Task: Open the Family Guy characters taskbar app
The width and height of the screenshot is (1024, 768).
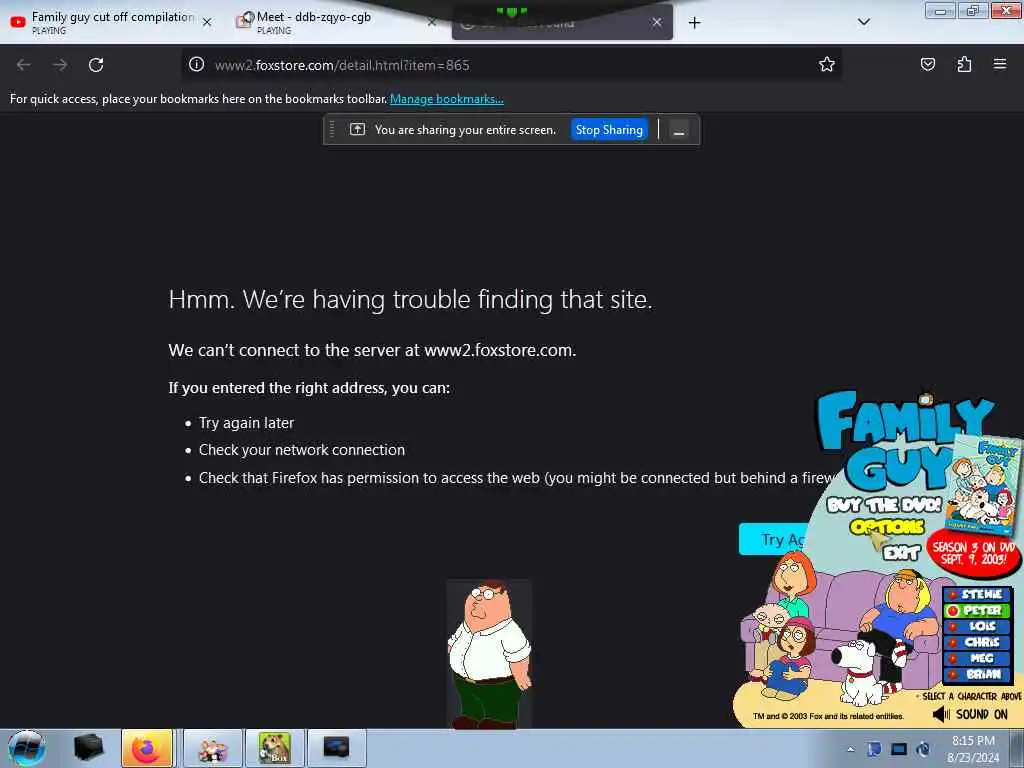Action: point(212,748)
